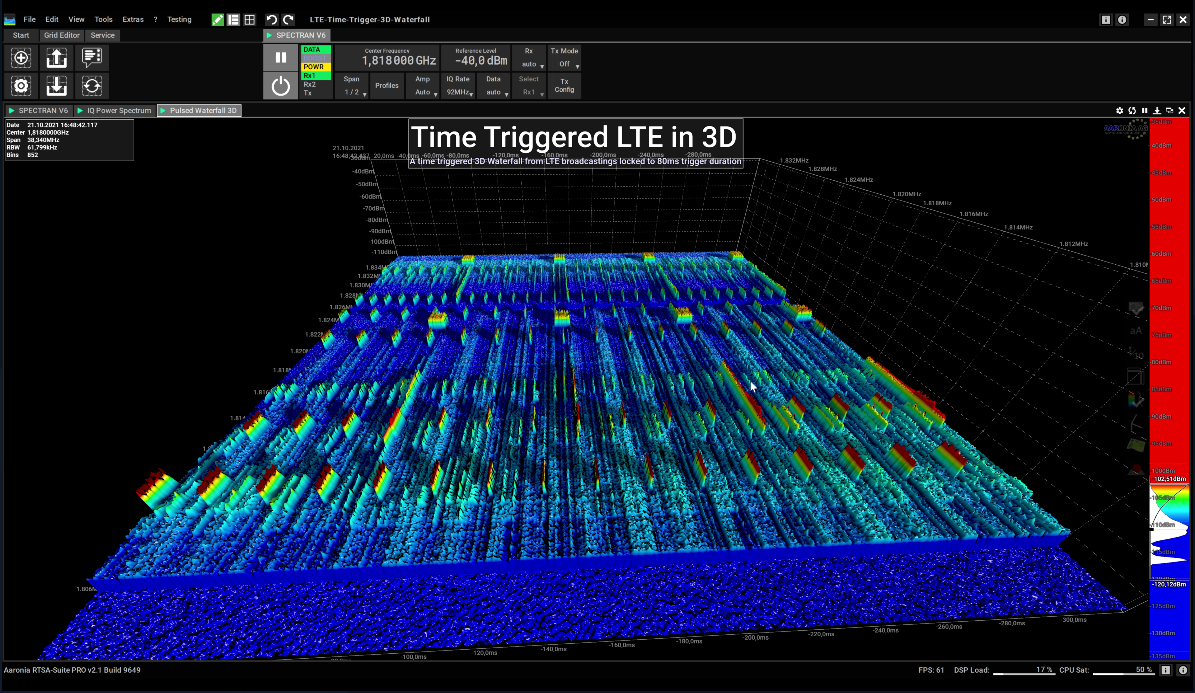
Task: Click the Profiles button
Action: pyautogui.click(x=387, y=85)
